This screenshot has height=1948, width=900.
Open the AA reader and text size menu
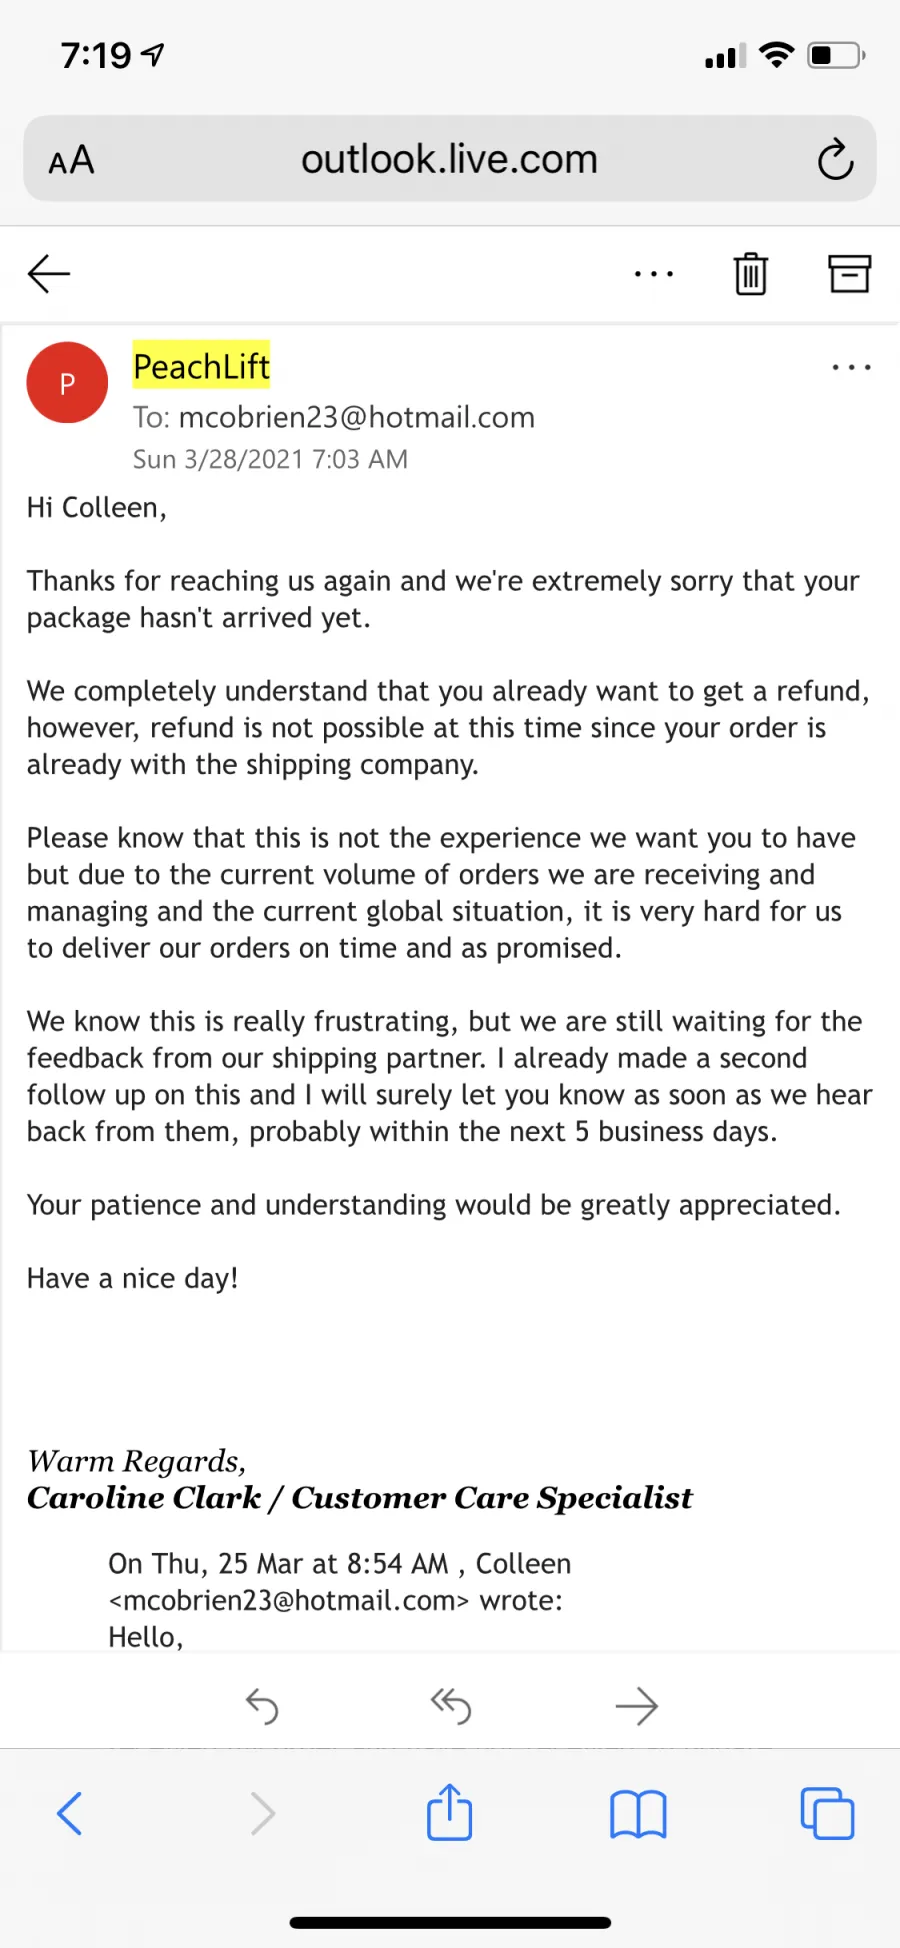point(72,160)
